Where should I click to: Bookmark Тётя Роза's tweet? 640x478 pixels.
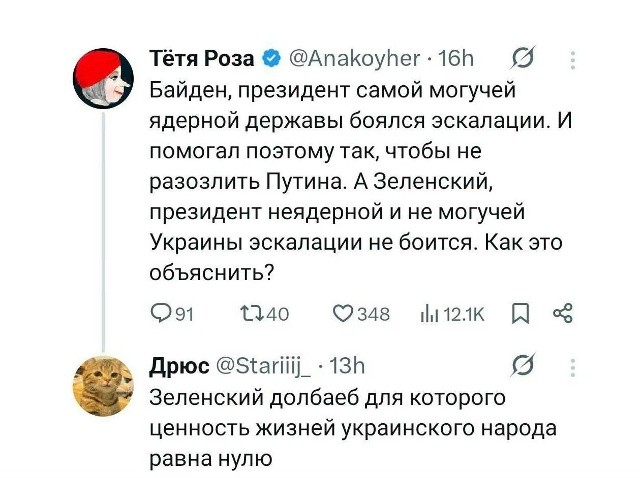[519, 314]
